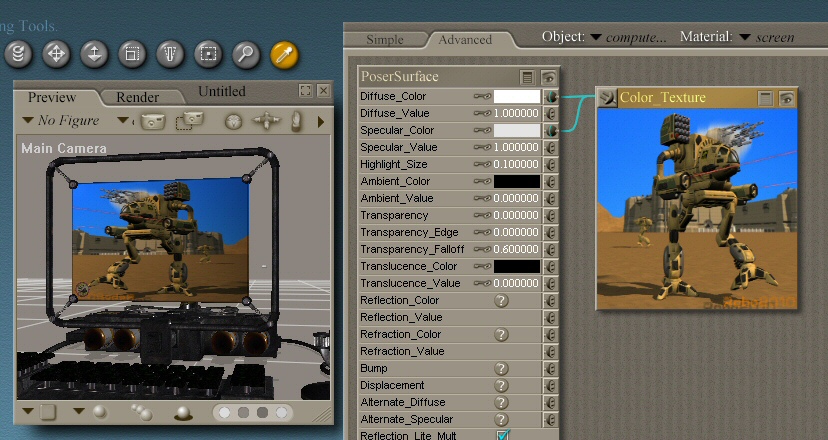Open the Object dropdown menu
This screenshot has width=828, height=440.
click(x=596, y=37)
